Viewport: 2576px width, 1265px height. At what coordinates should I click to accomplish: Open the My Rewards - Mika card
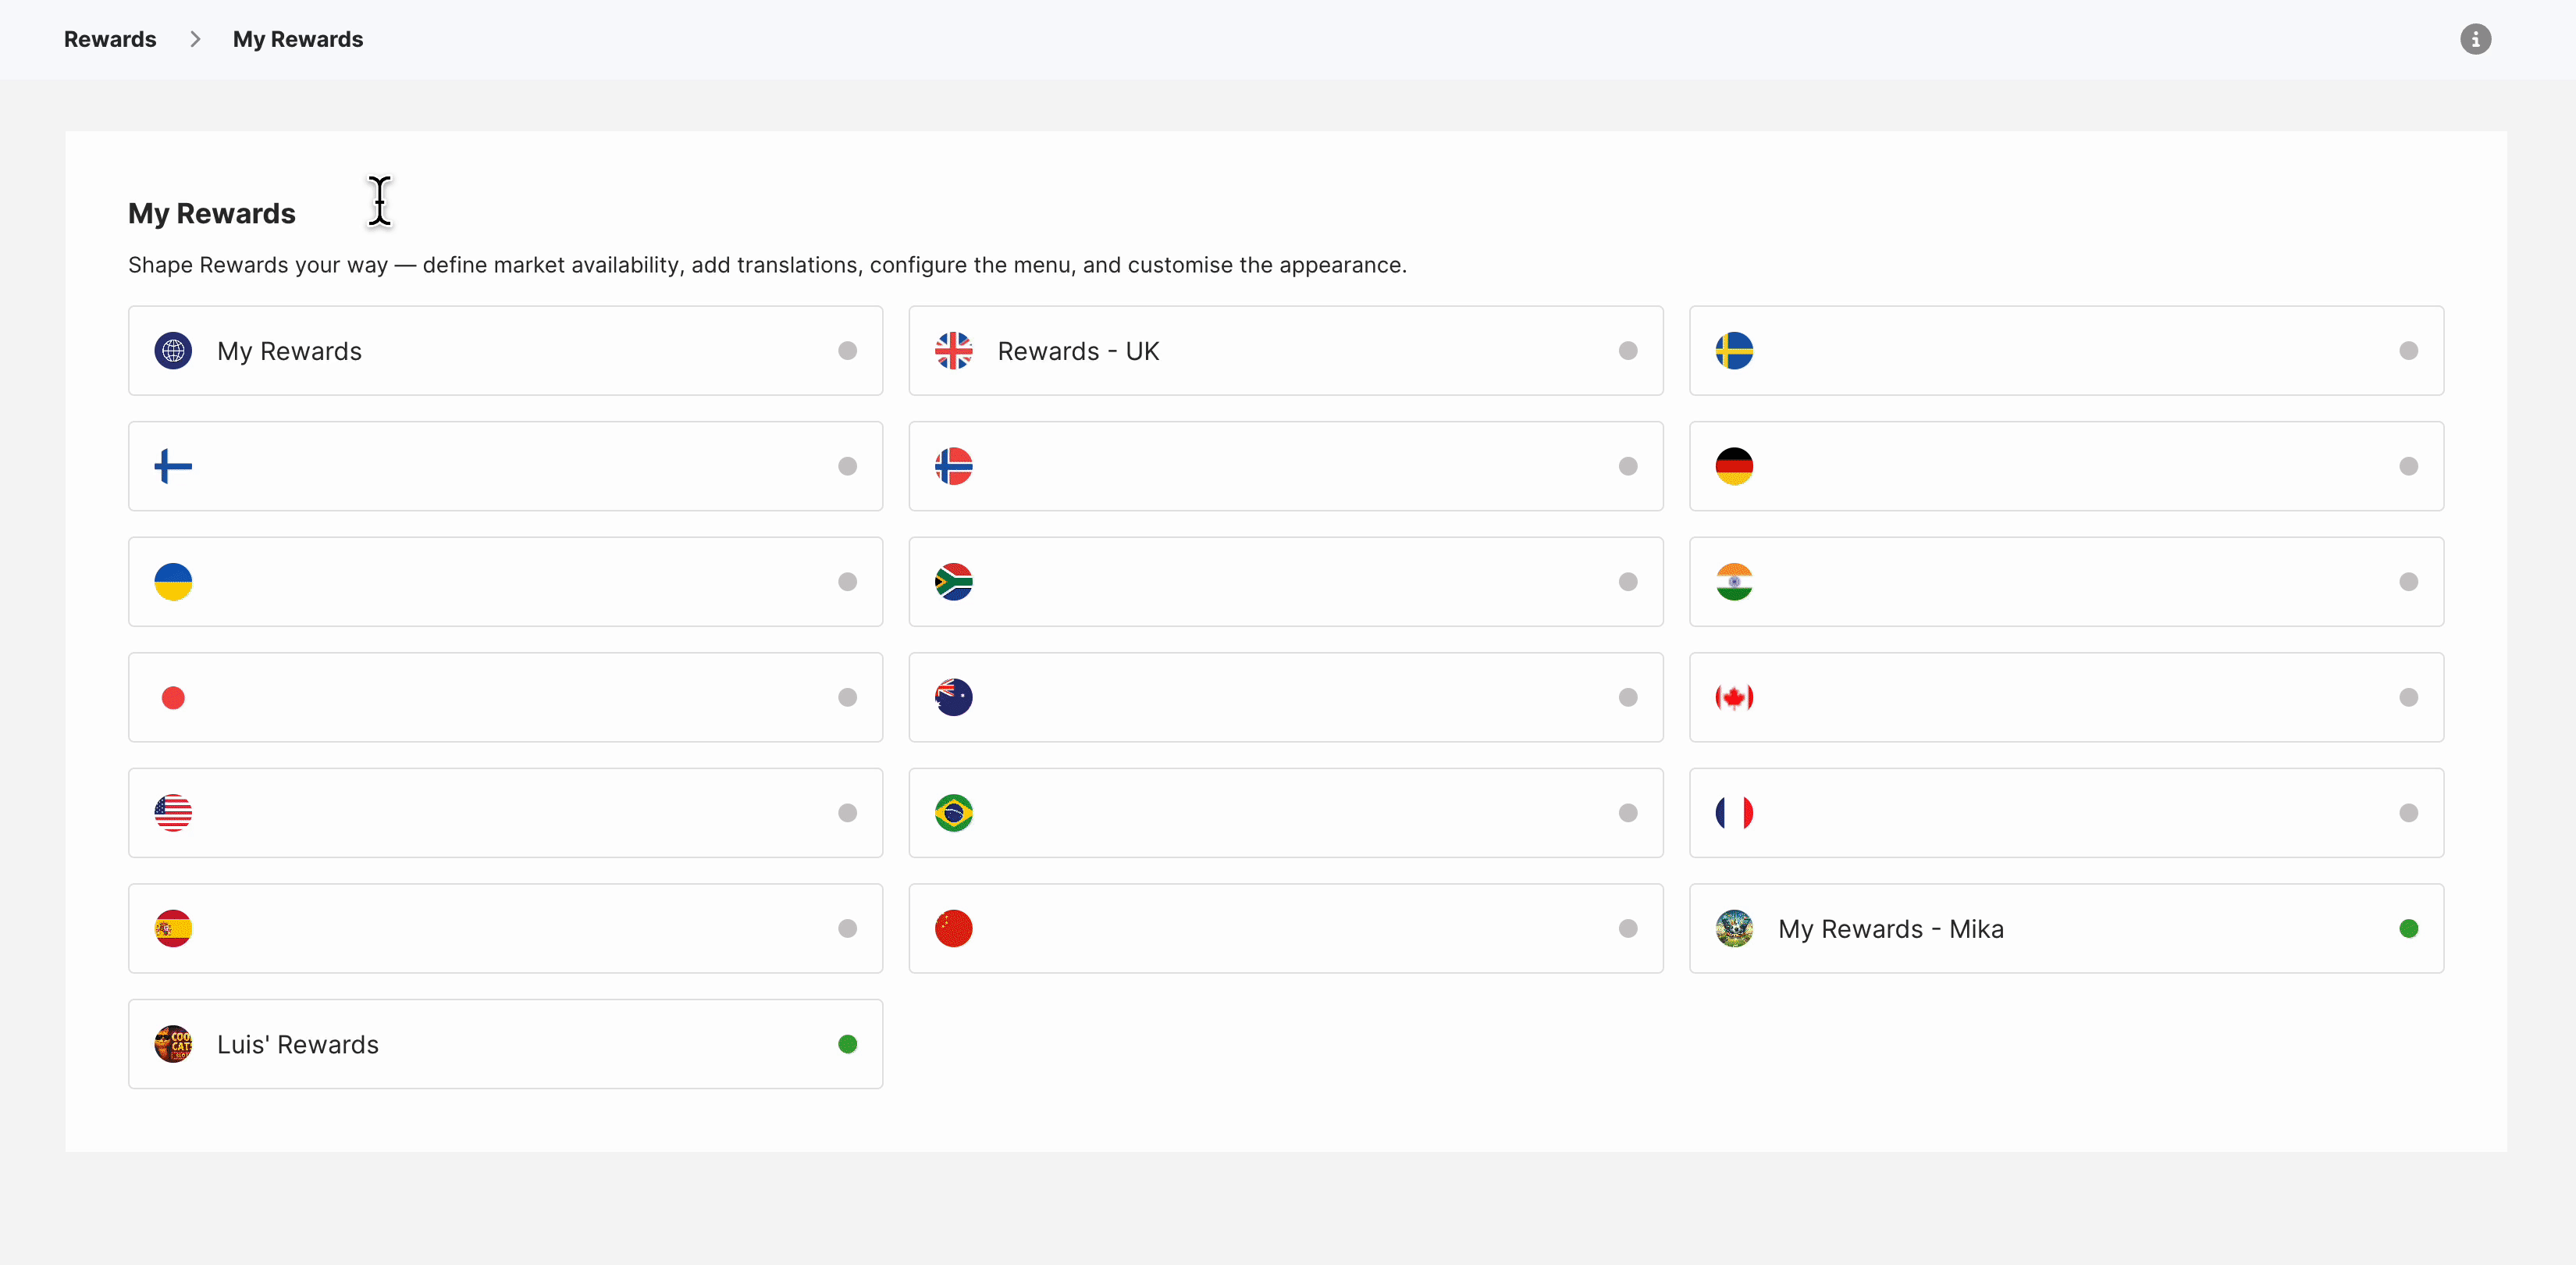point(2066,929)
